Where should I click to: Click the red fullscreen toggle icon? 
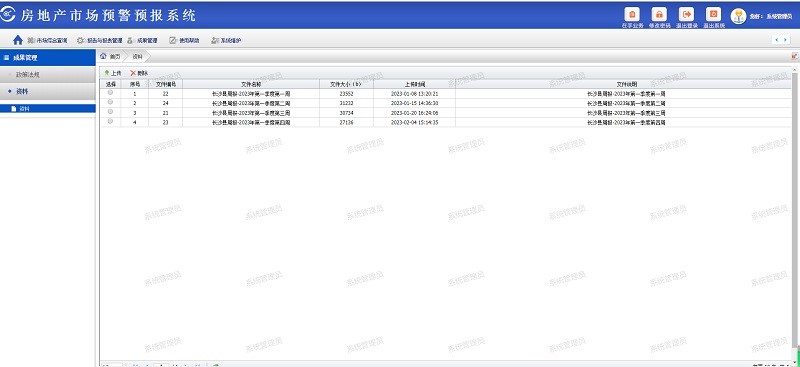(x=794, y=56)
